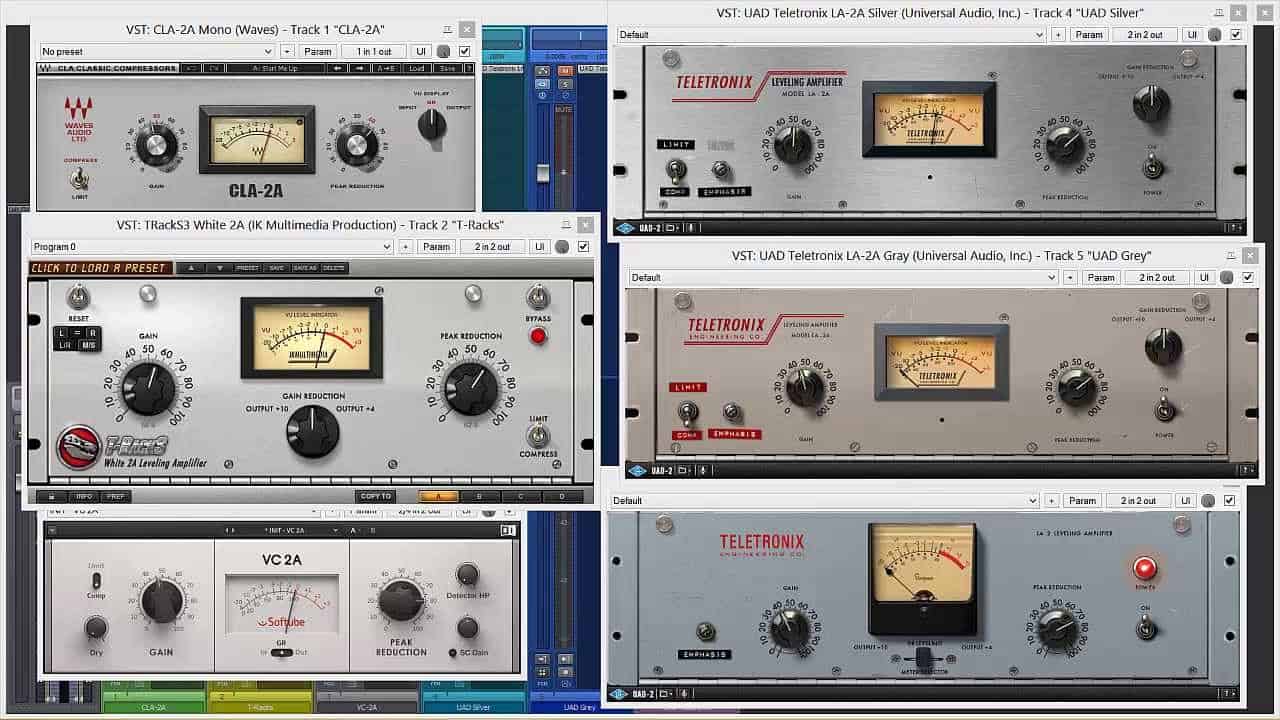Click COPY TO in T-Racks footer
1280x720 pixels.
click(376, 496)
